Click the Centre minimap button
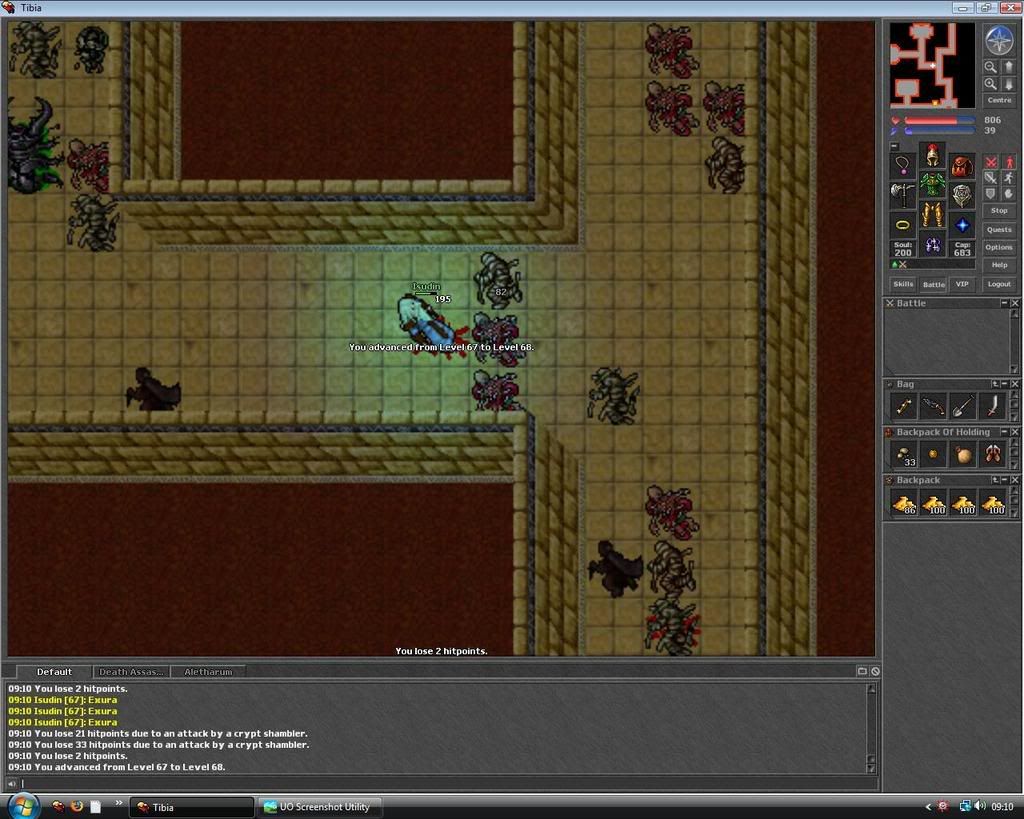Screen dimensions: 1024x819 pos(999,101)
